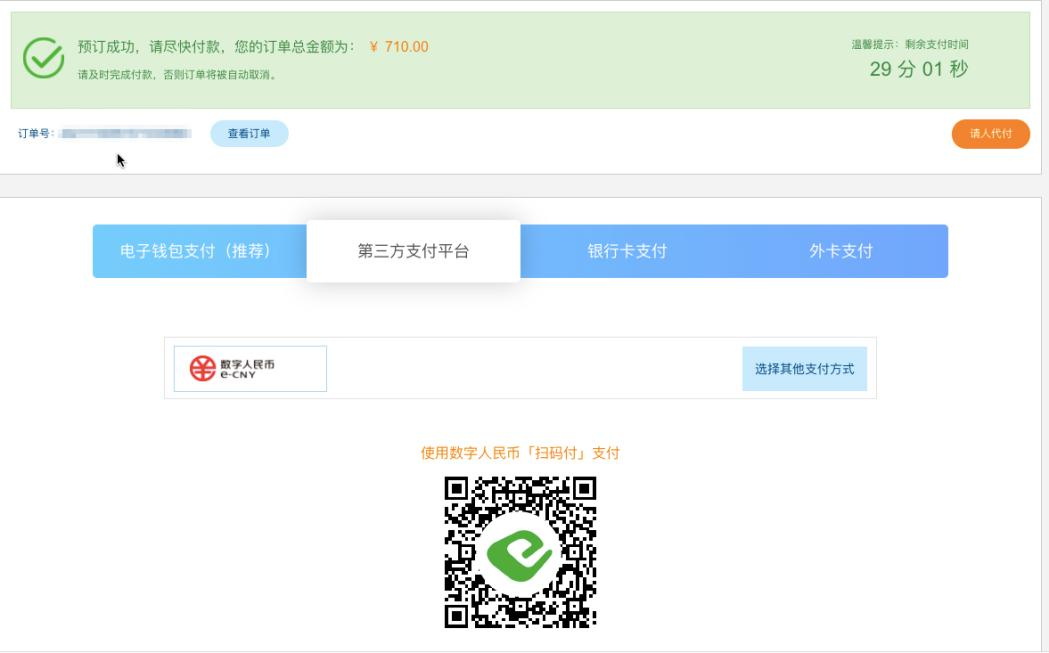Click the green checkmark success icon

tap(43, 60)
